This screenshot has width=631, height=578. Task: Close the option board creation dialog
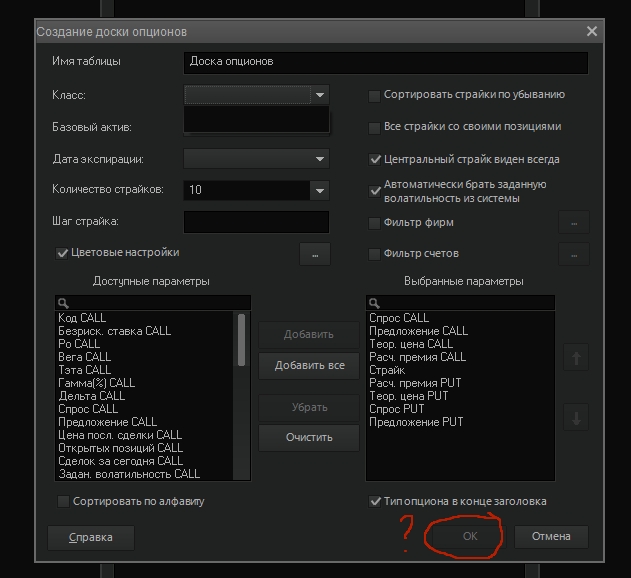(x=592, y=31)
